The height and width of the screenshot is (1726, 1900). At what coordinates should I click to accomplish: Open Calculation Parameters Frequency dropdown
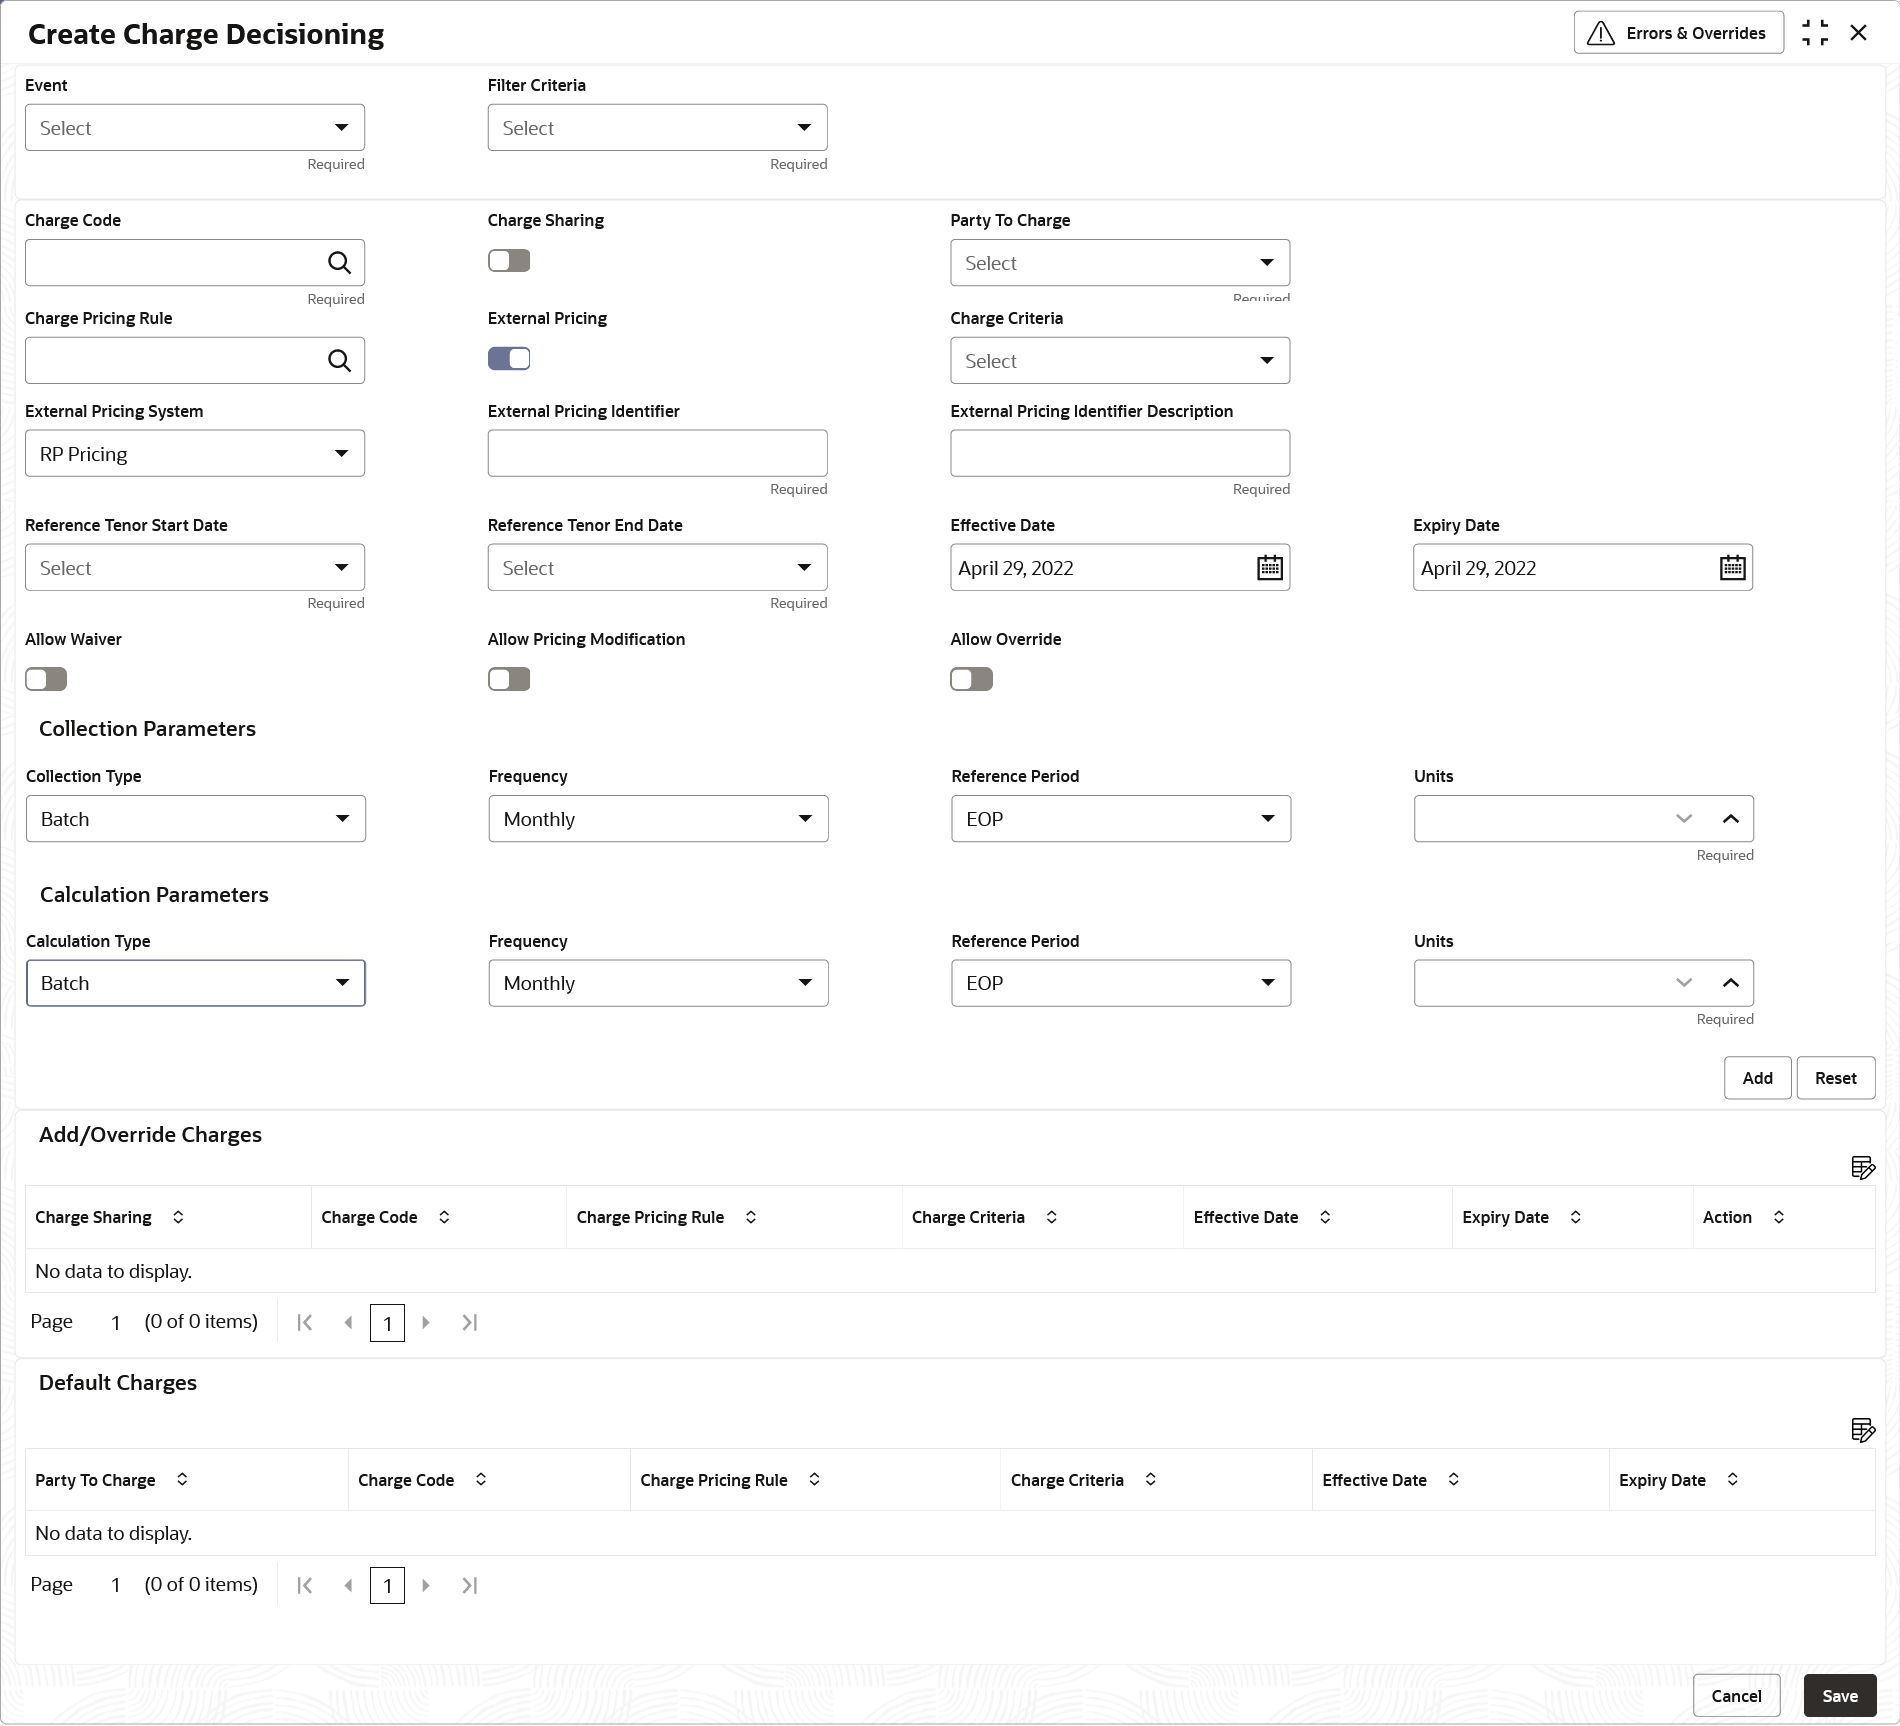point(658,983)
